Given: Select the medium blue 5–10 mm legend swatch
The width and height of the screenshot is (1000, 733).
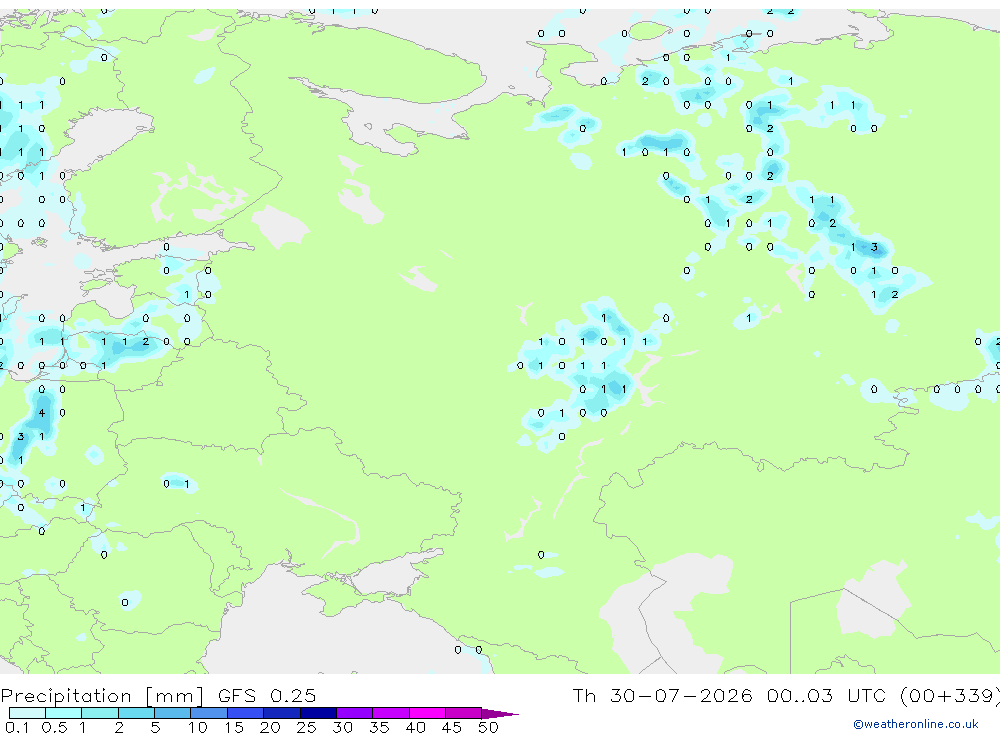Looking at the screenshot, I should coord(173,713).
